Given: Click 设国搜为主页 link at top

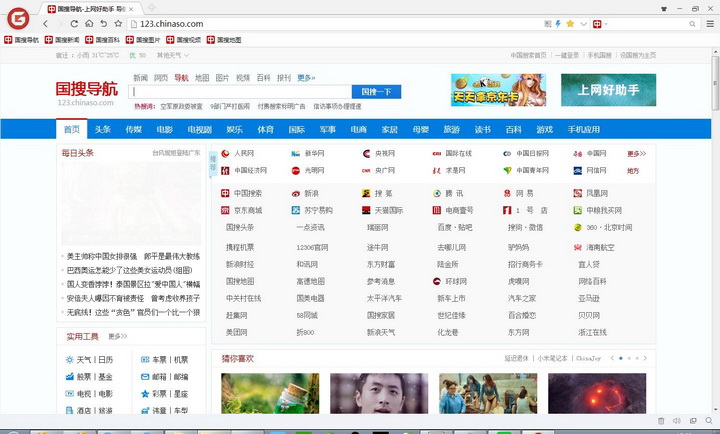Looking at the screenshot, I should click(638, 56).
